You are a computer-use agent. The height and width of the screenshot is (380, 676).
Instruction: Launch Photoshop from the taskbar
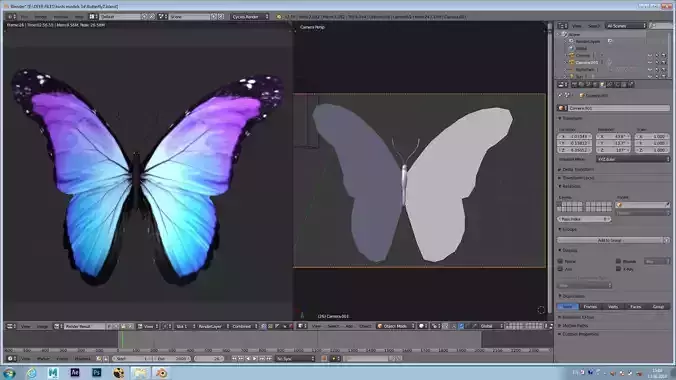pyautogui.click(x=97, y=372)
